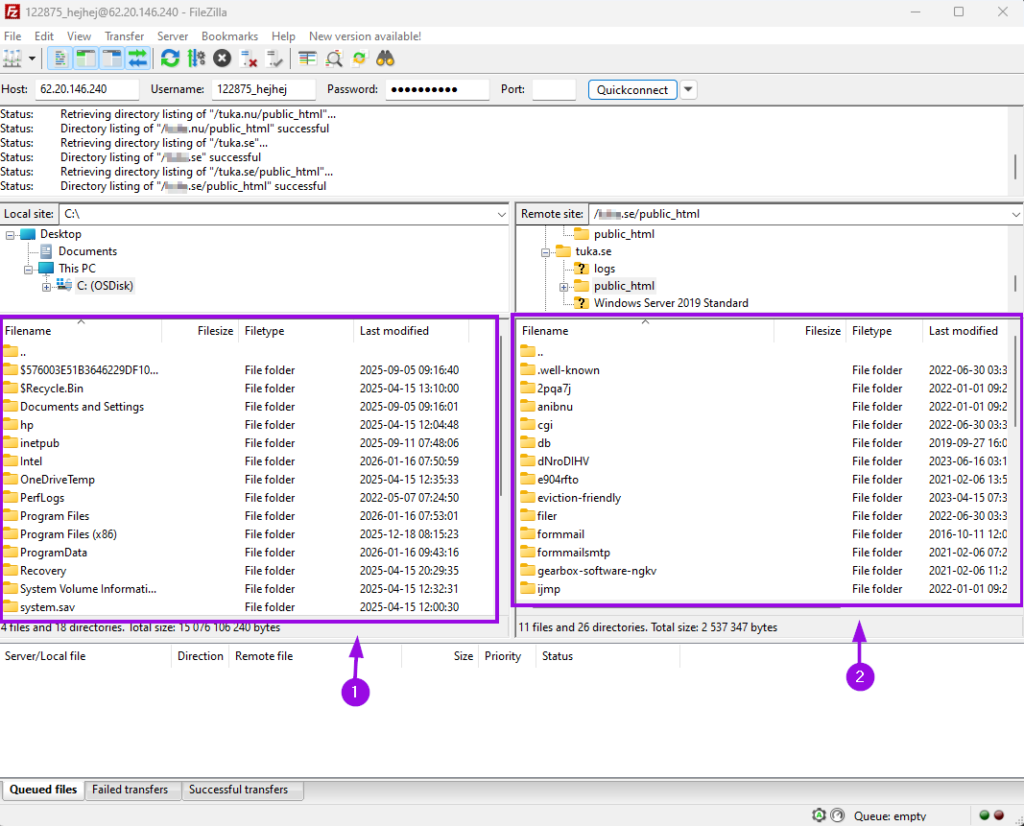Open the Directory comparison icon

click(x=333, y=59)
